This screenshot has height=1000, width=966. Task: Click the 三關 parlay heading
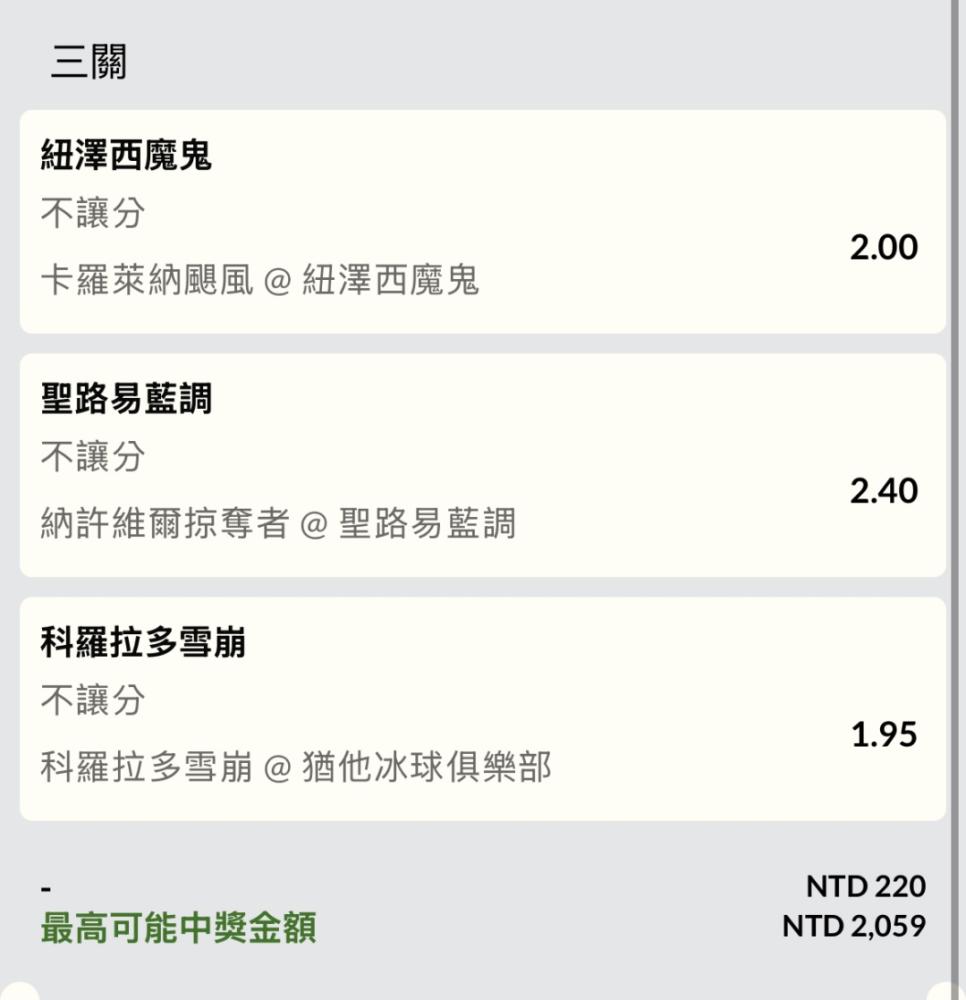[x=88, y=63]
